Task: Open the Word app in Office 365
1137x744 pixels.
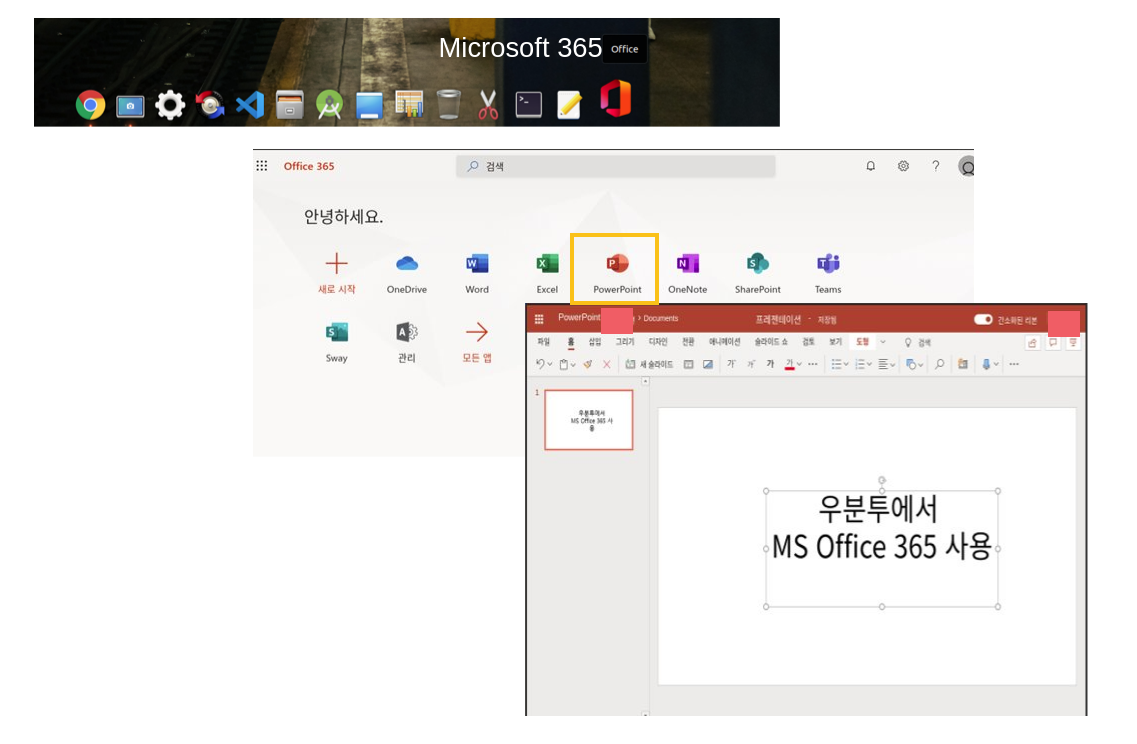Action: [x=477, y=272]
